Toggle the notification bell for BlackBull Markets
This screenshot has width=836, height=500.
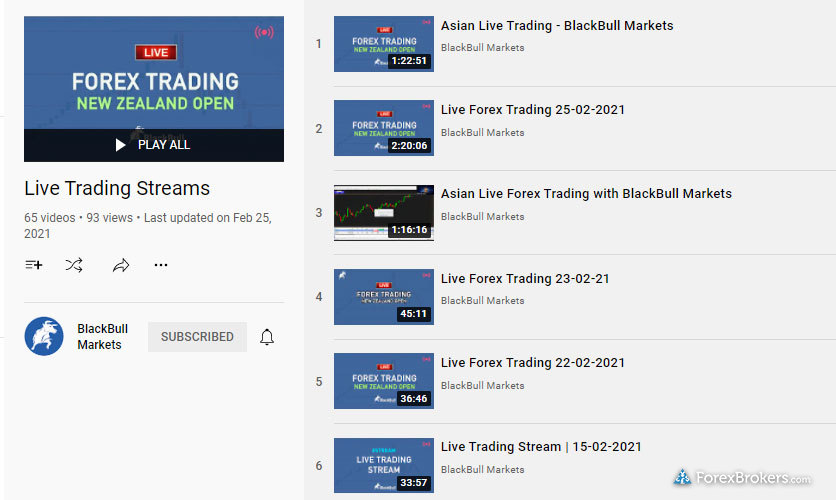pyautogui.click(x=267, y=337)
